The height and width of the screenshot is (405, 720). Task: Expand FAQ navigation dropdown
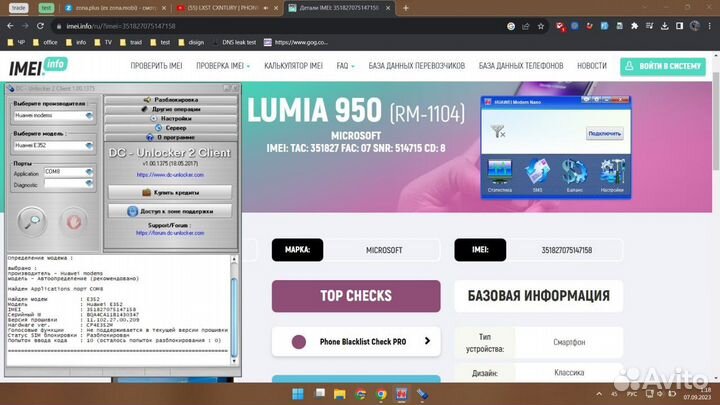pyautogui.click(x=345, y=66)
